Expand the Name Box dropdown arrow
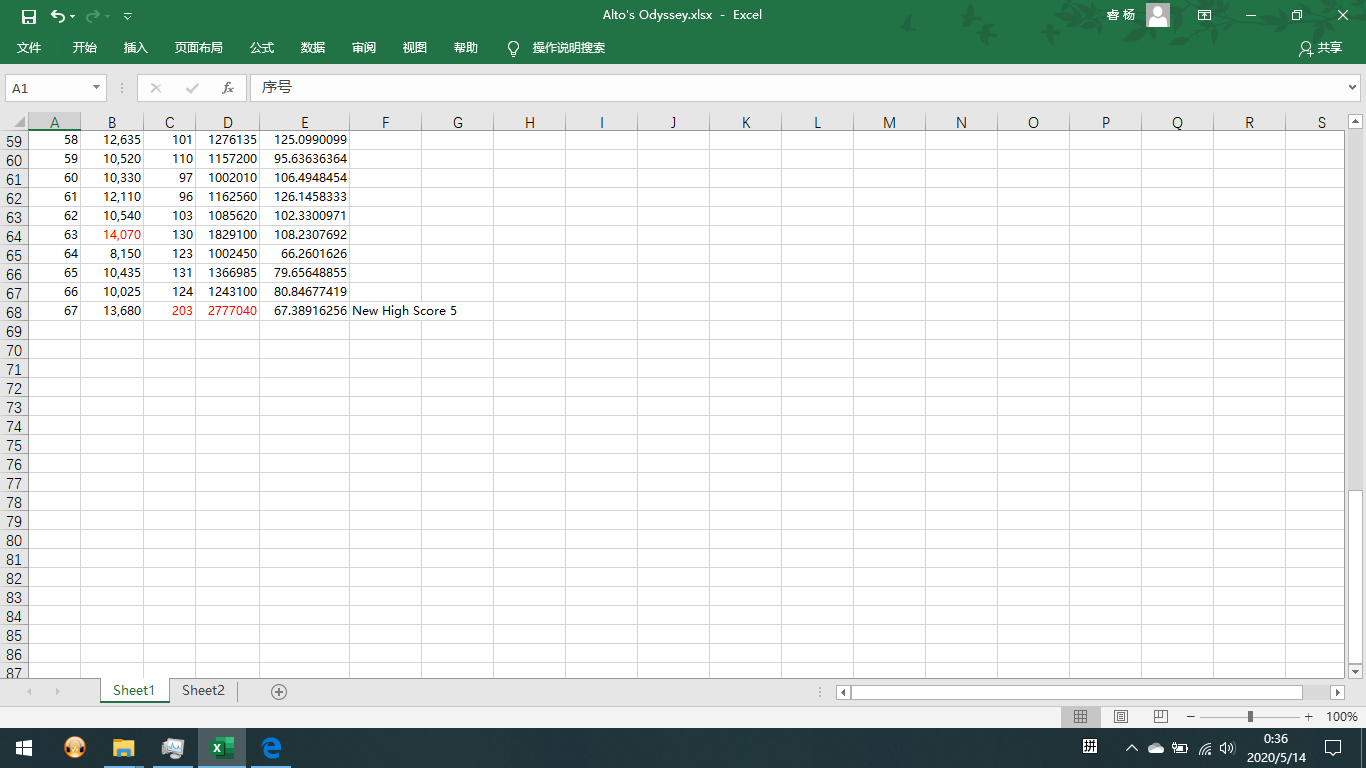 click(x=97, y=88)
